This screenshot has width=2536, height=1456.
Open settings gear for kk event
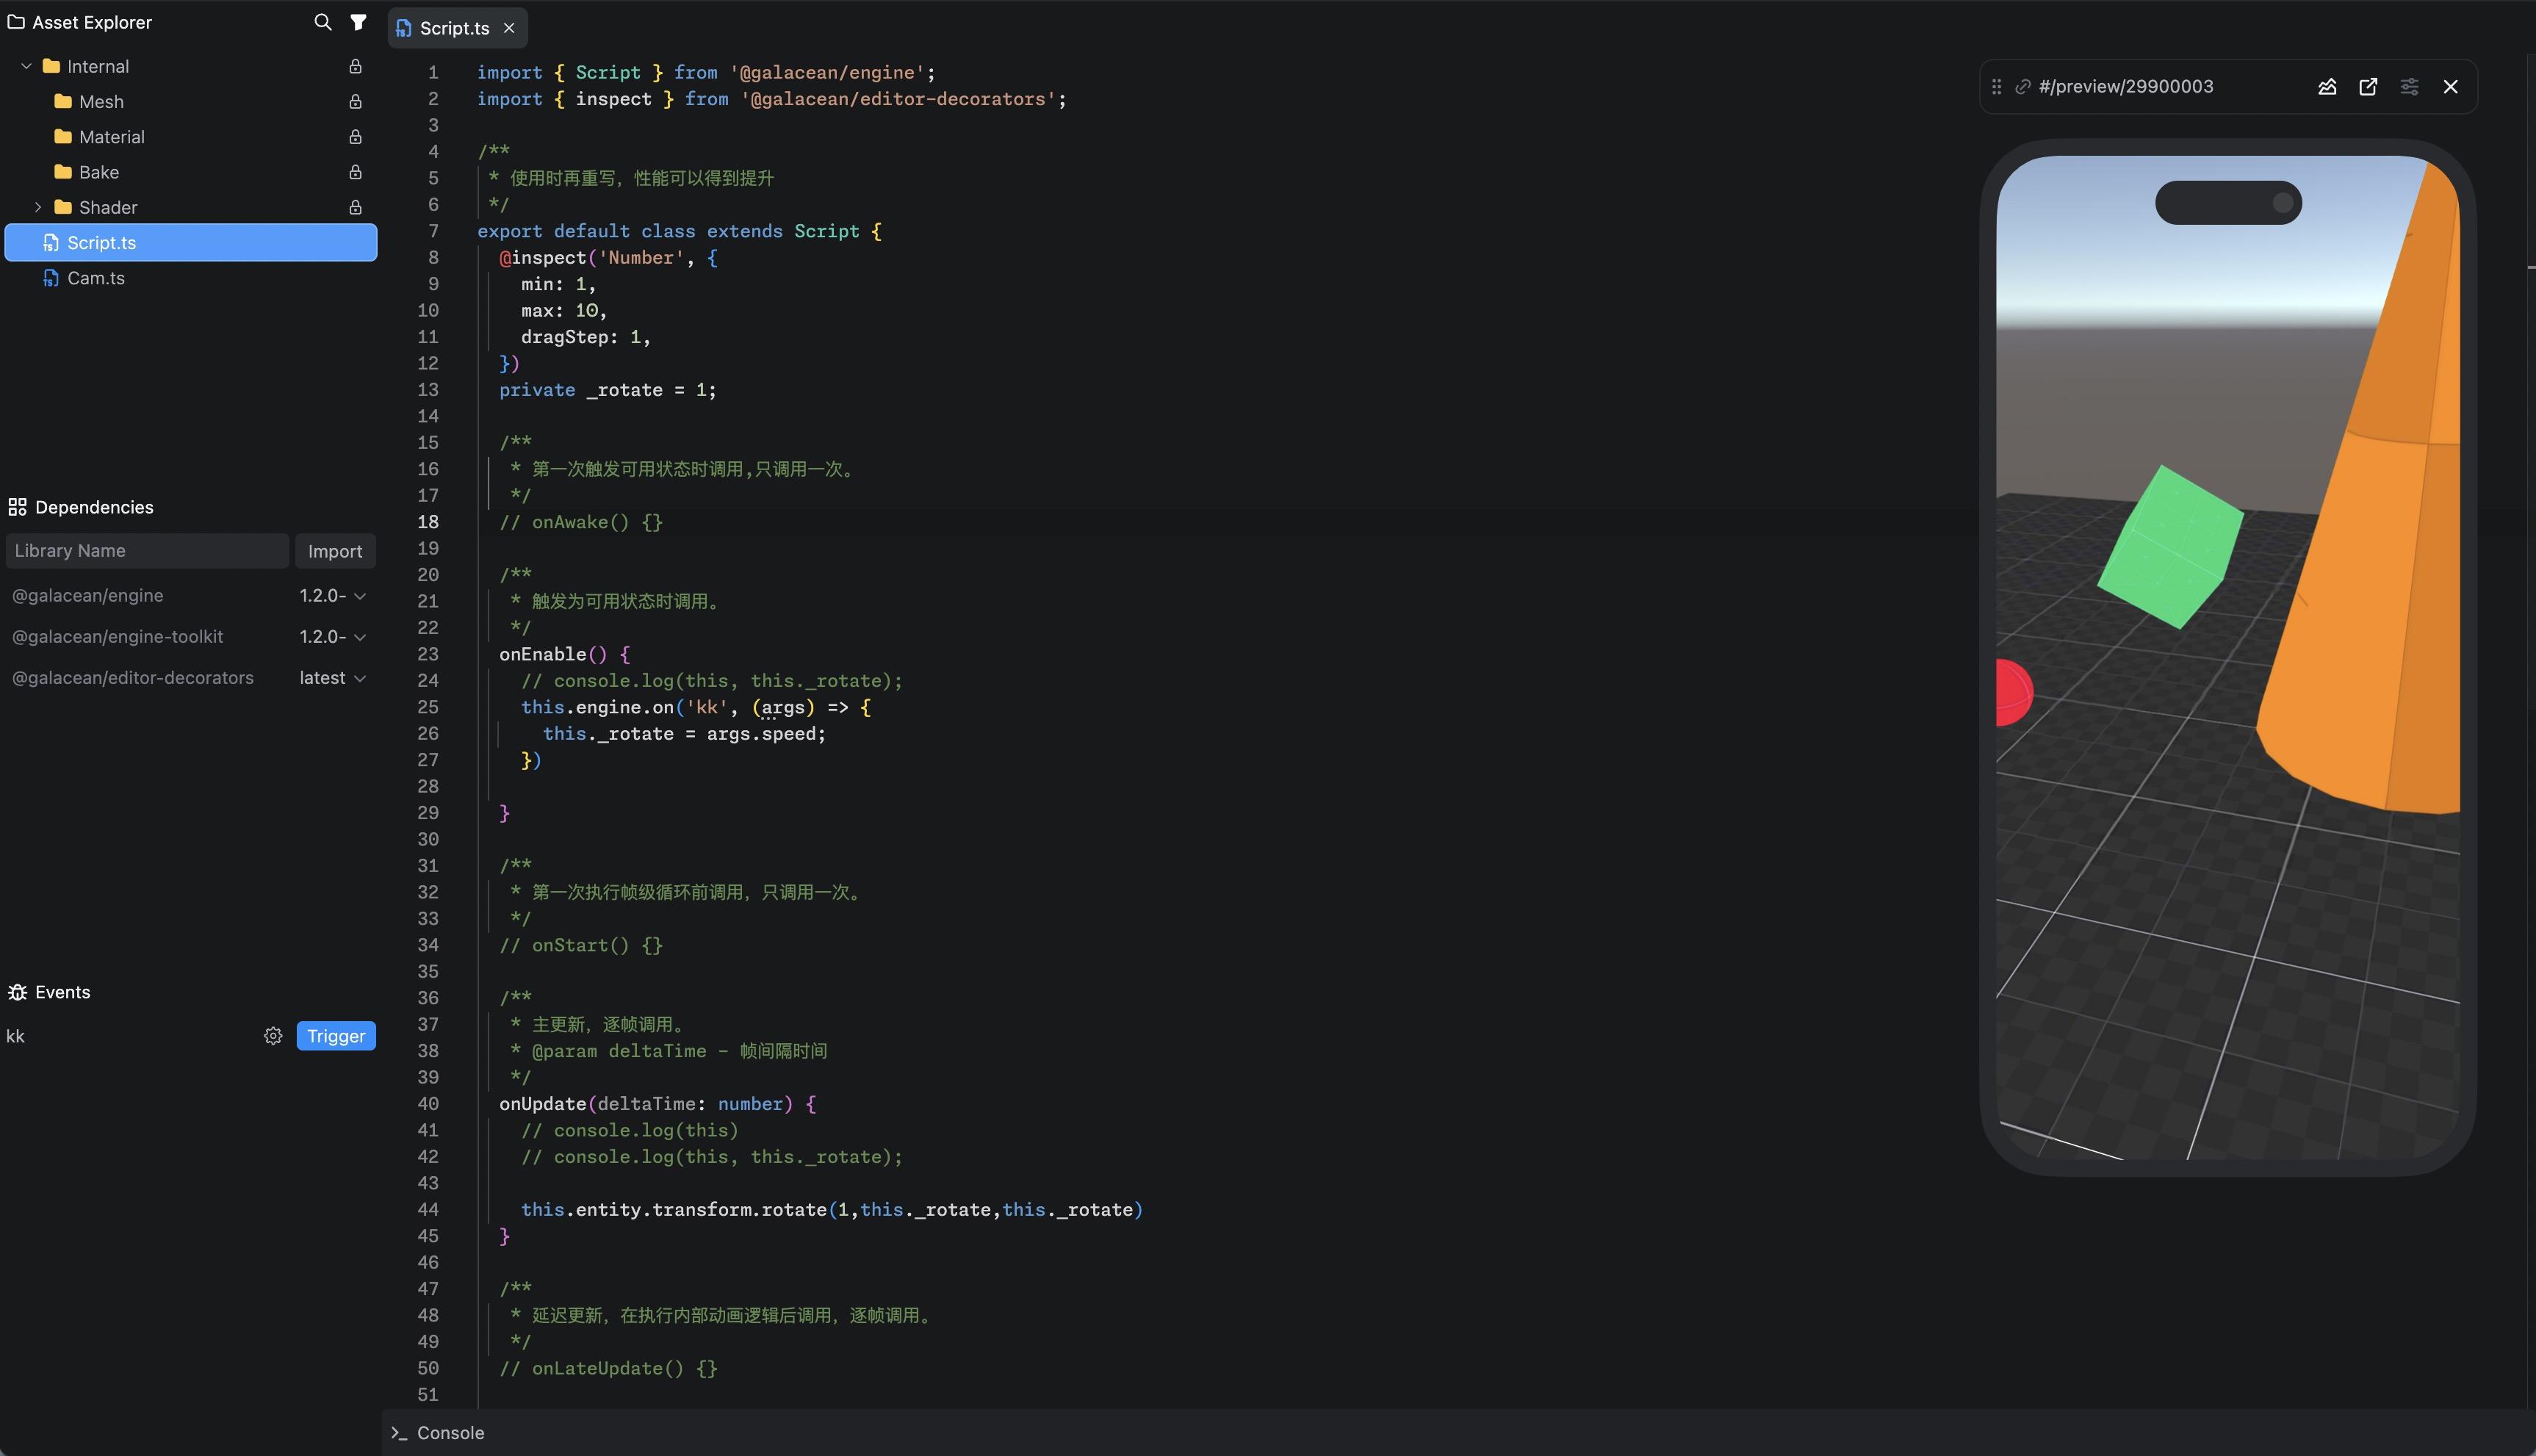(x=273, y=1036)
